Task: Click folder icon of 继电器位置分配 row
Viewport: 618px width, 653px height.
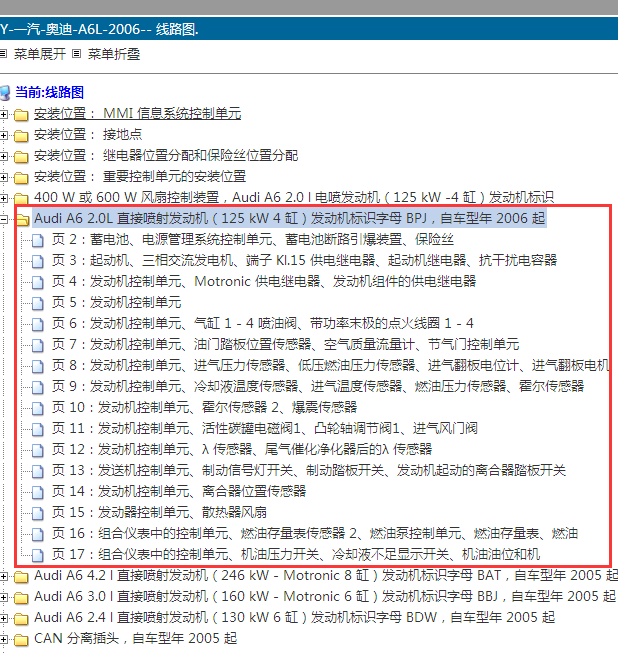Action: (x=21, y=157)
